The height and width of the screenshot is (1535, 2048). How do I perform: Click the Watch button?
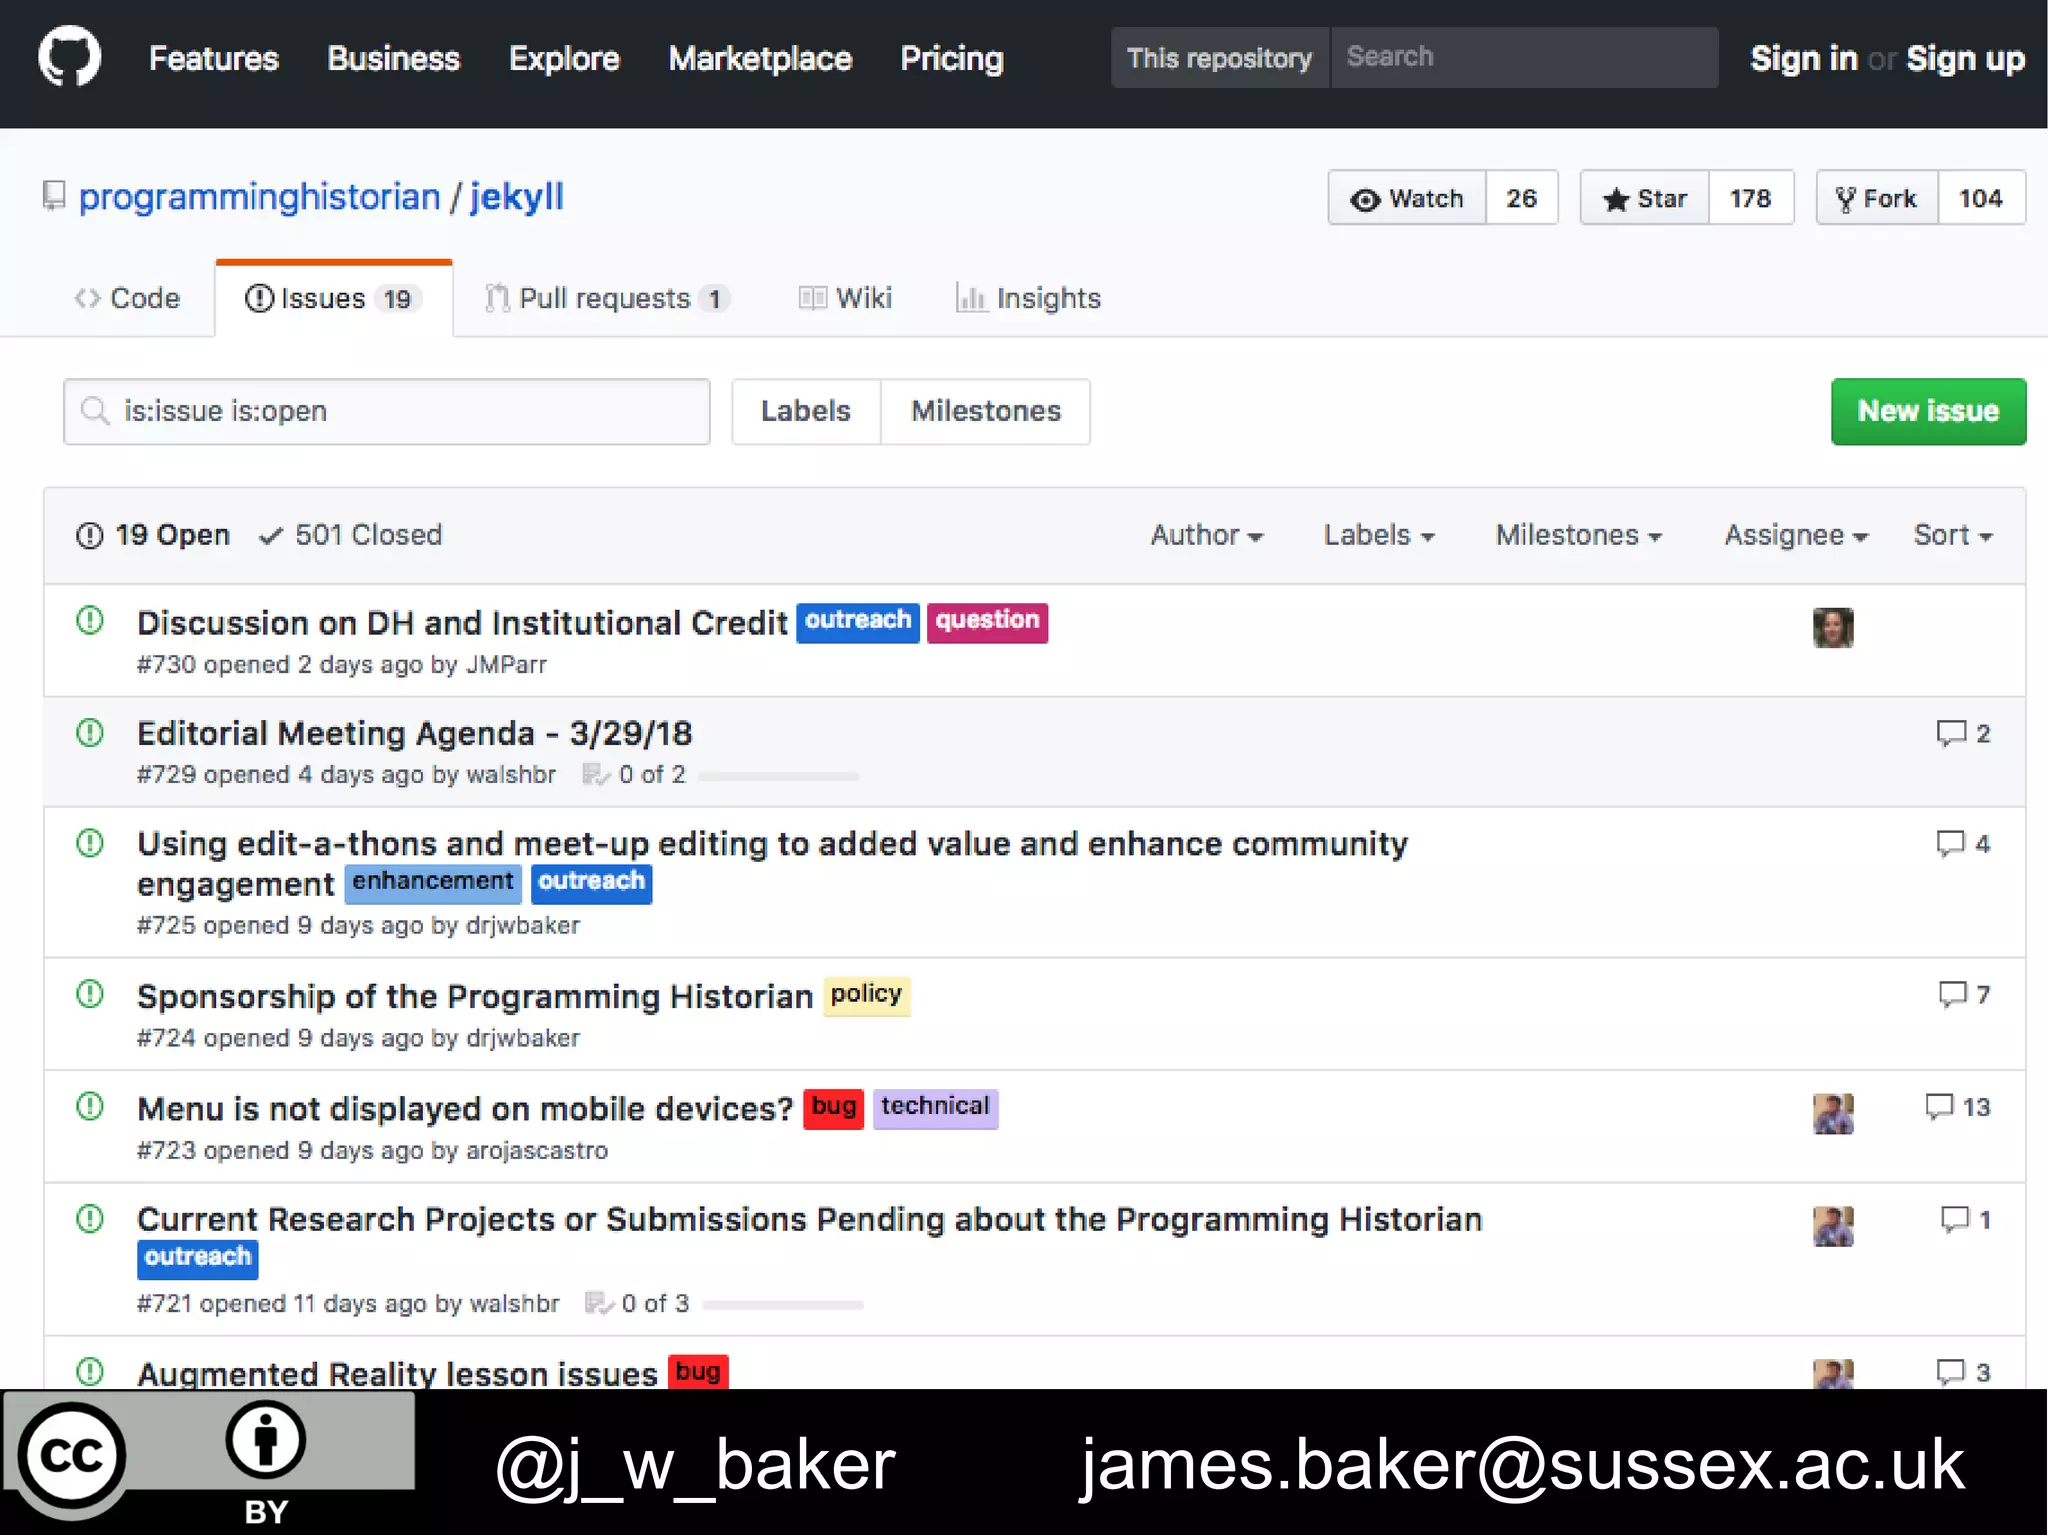1407,198
